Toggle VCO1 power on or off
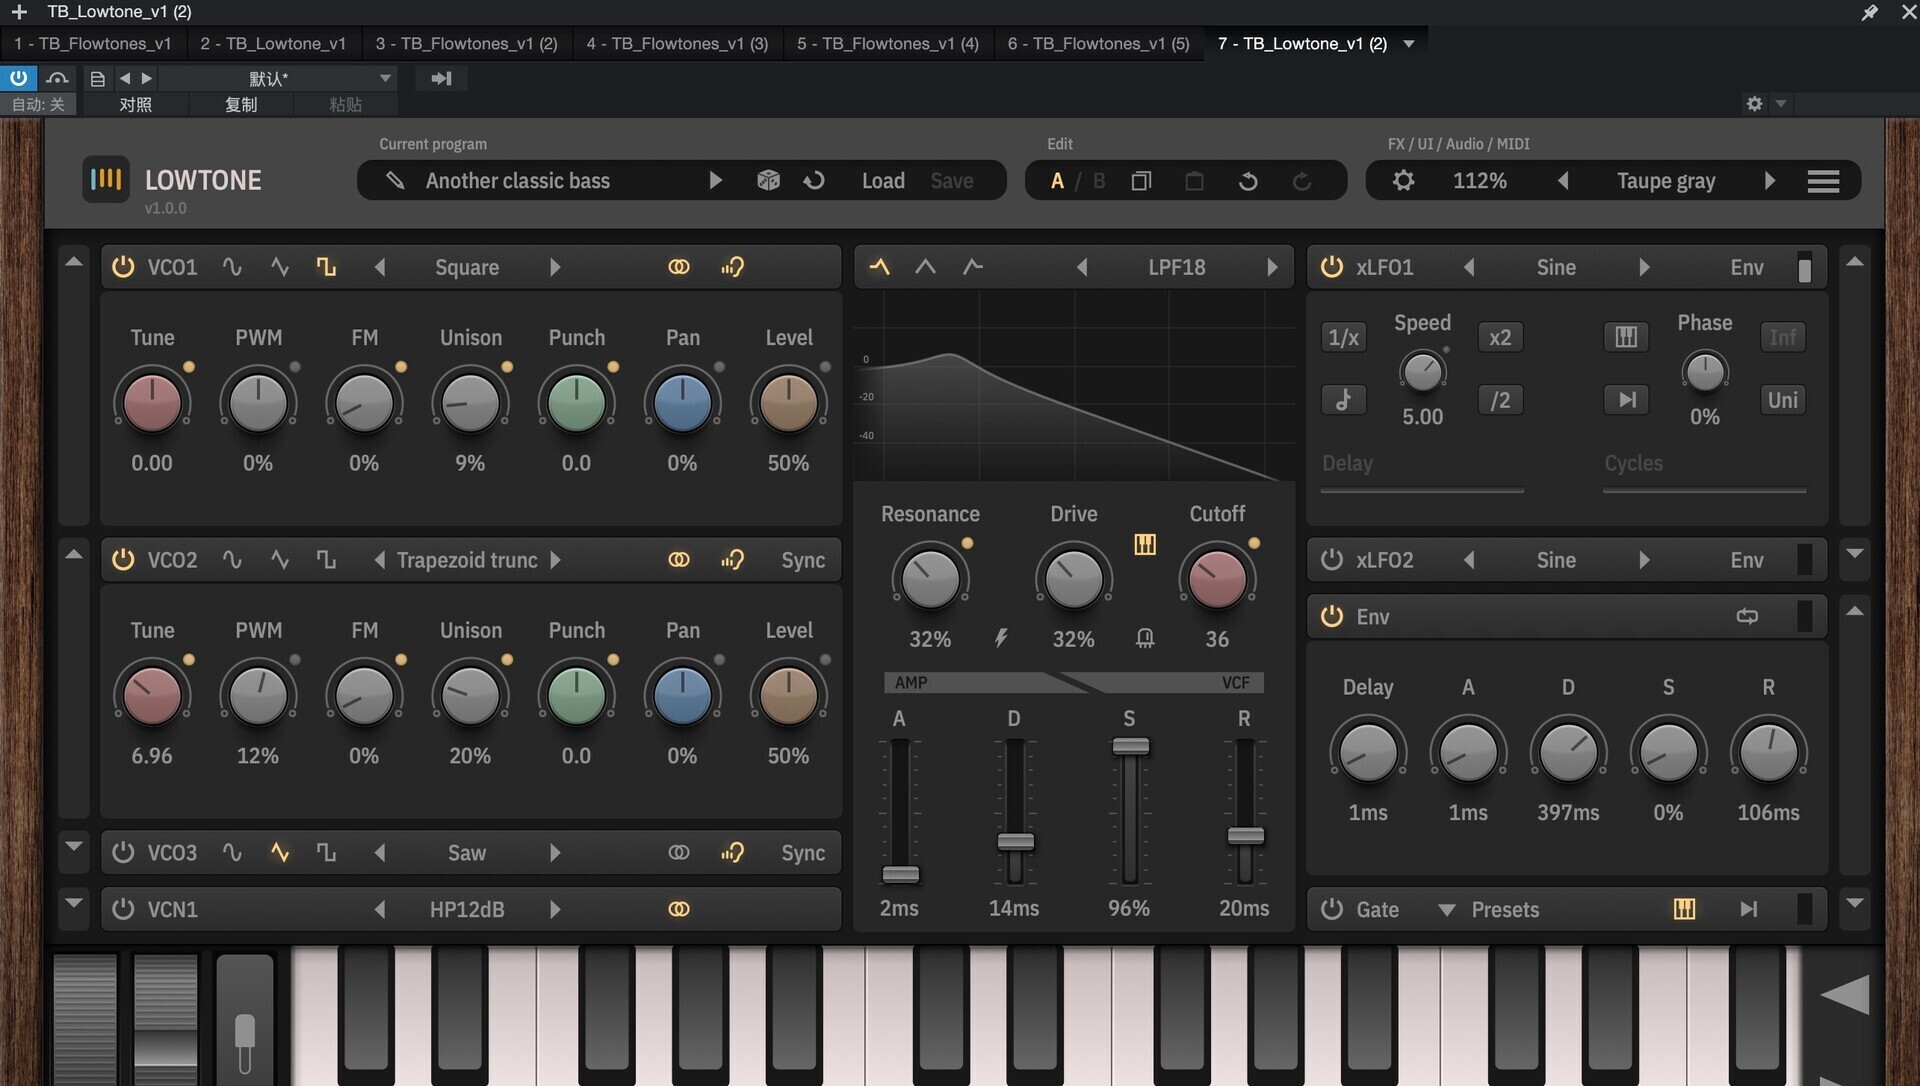The width and height of the screenshot is (1920, 1086). (123, 267)
